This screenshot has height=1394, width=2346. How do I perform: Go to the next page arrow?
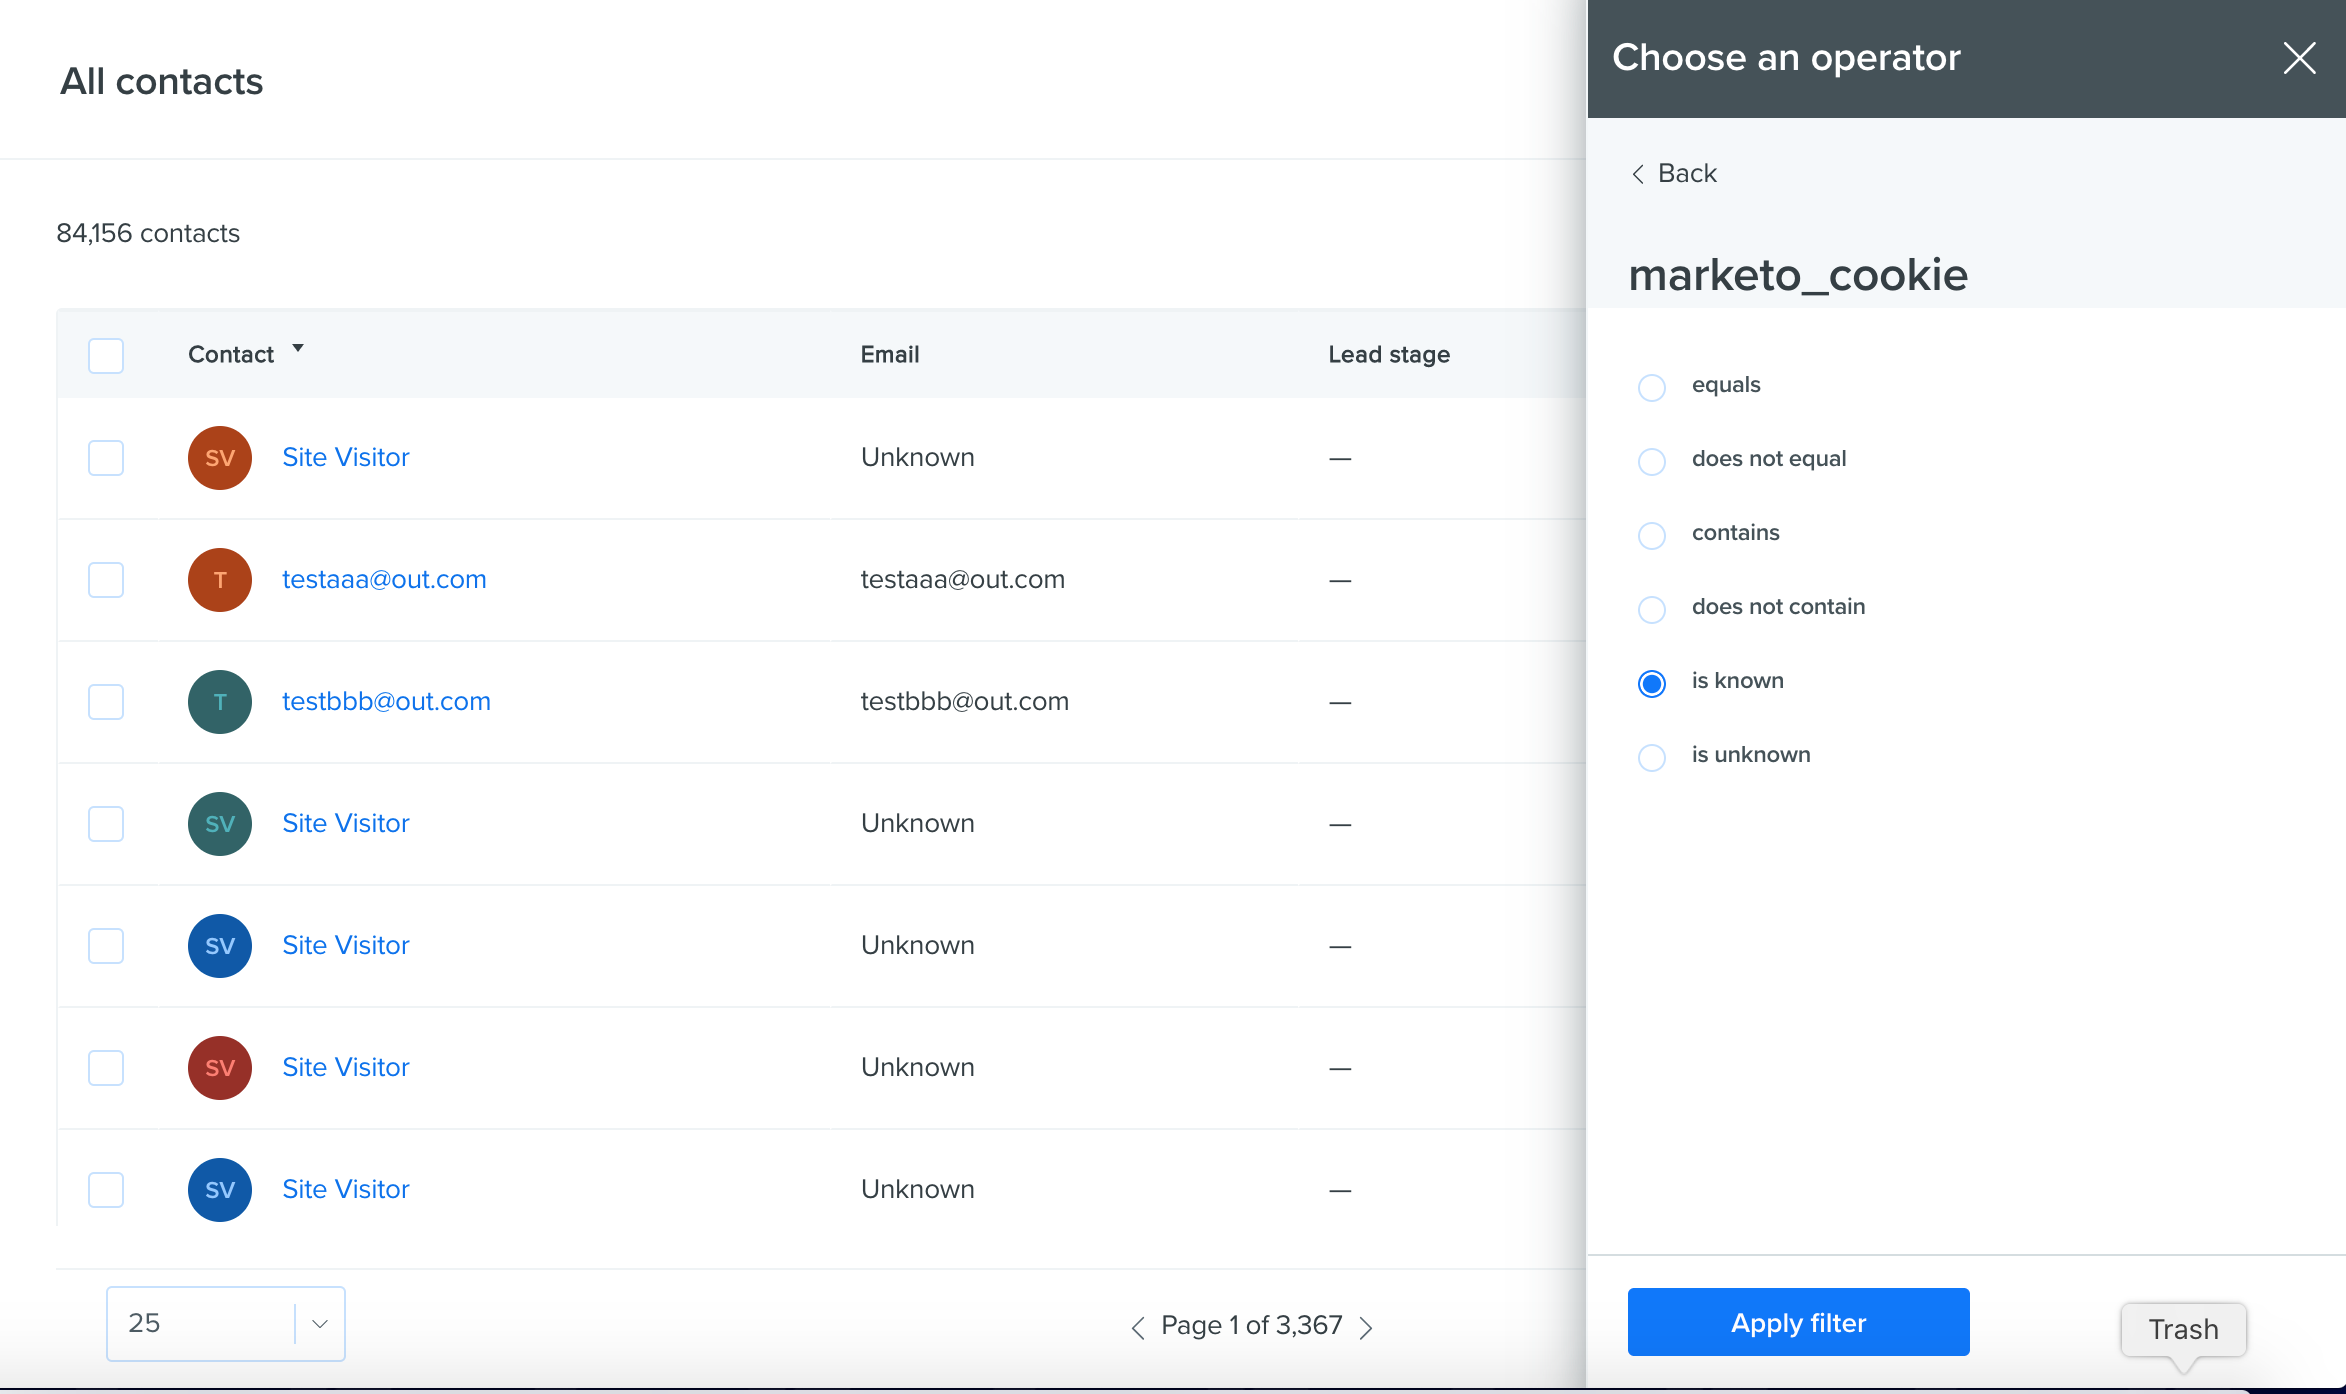point(1367,1326)
